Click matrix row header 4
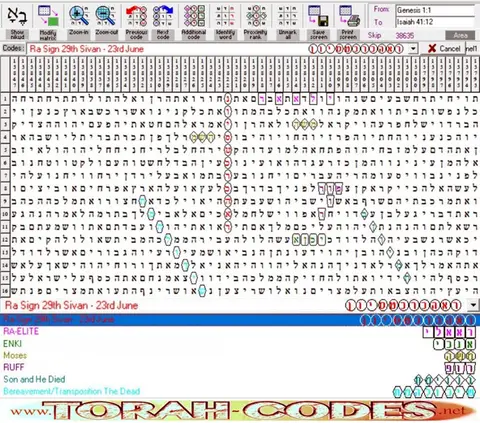Screen dimensions: 480x423 [5, 137]
